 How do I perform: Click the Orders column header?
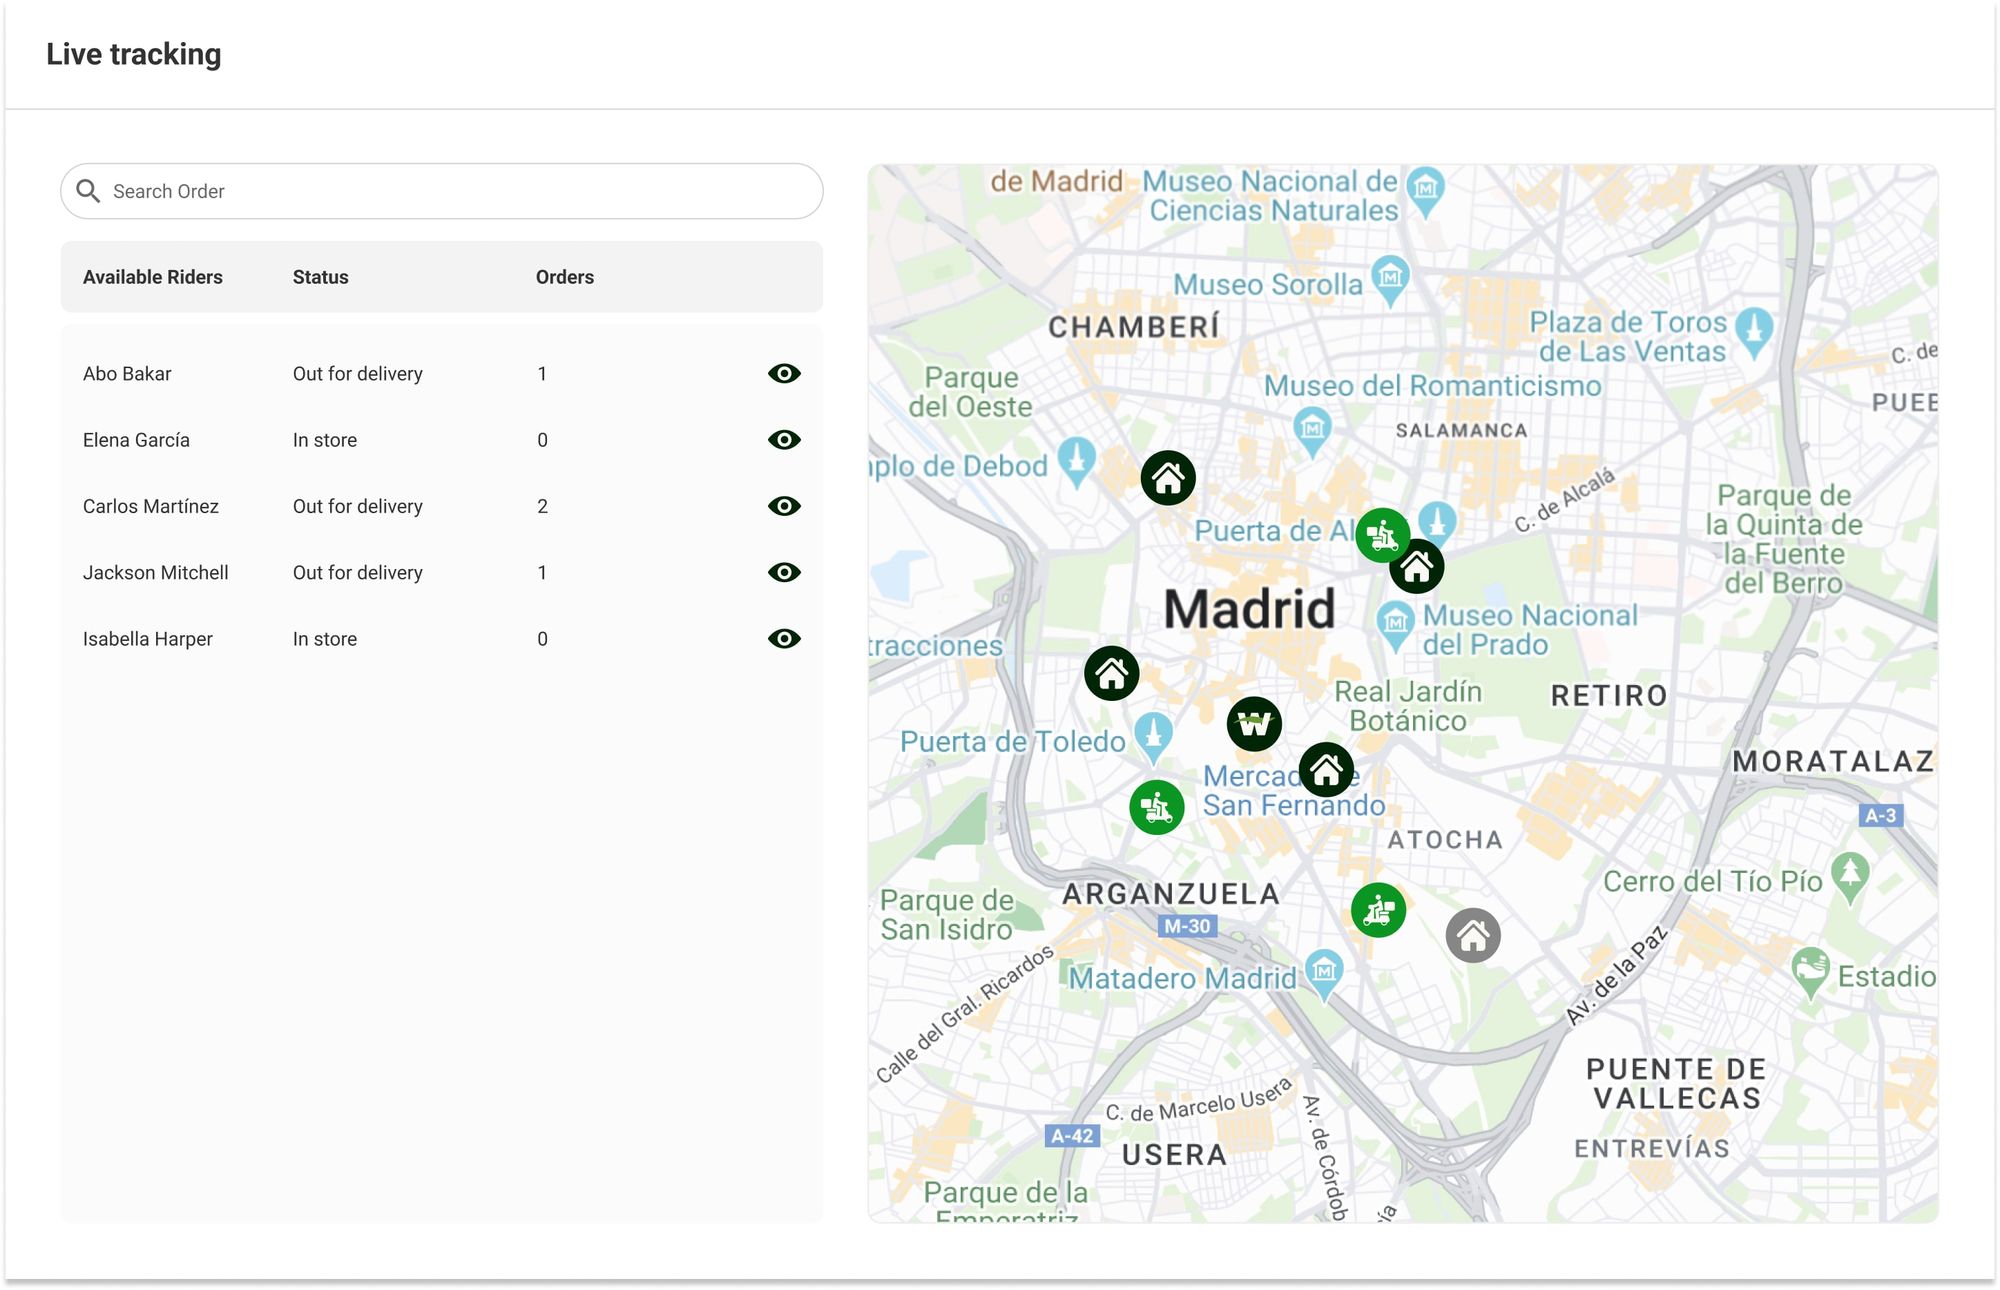click(565, 277)
